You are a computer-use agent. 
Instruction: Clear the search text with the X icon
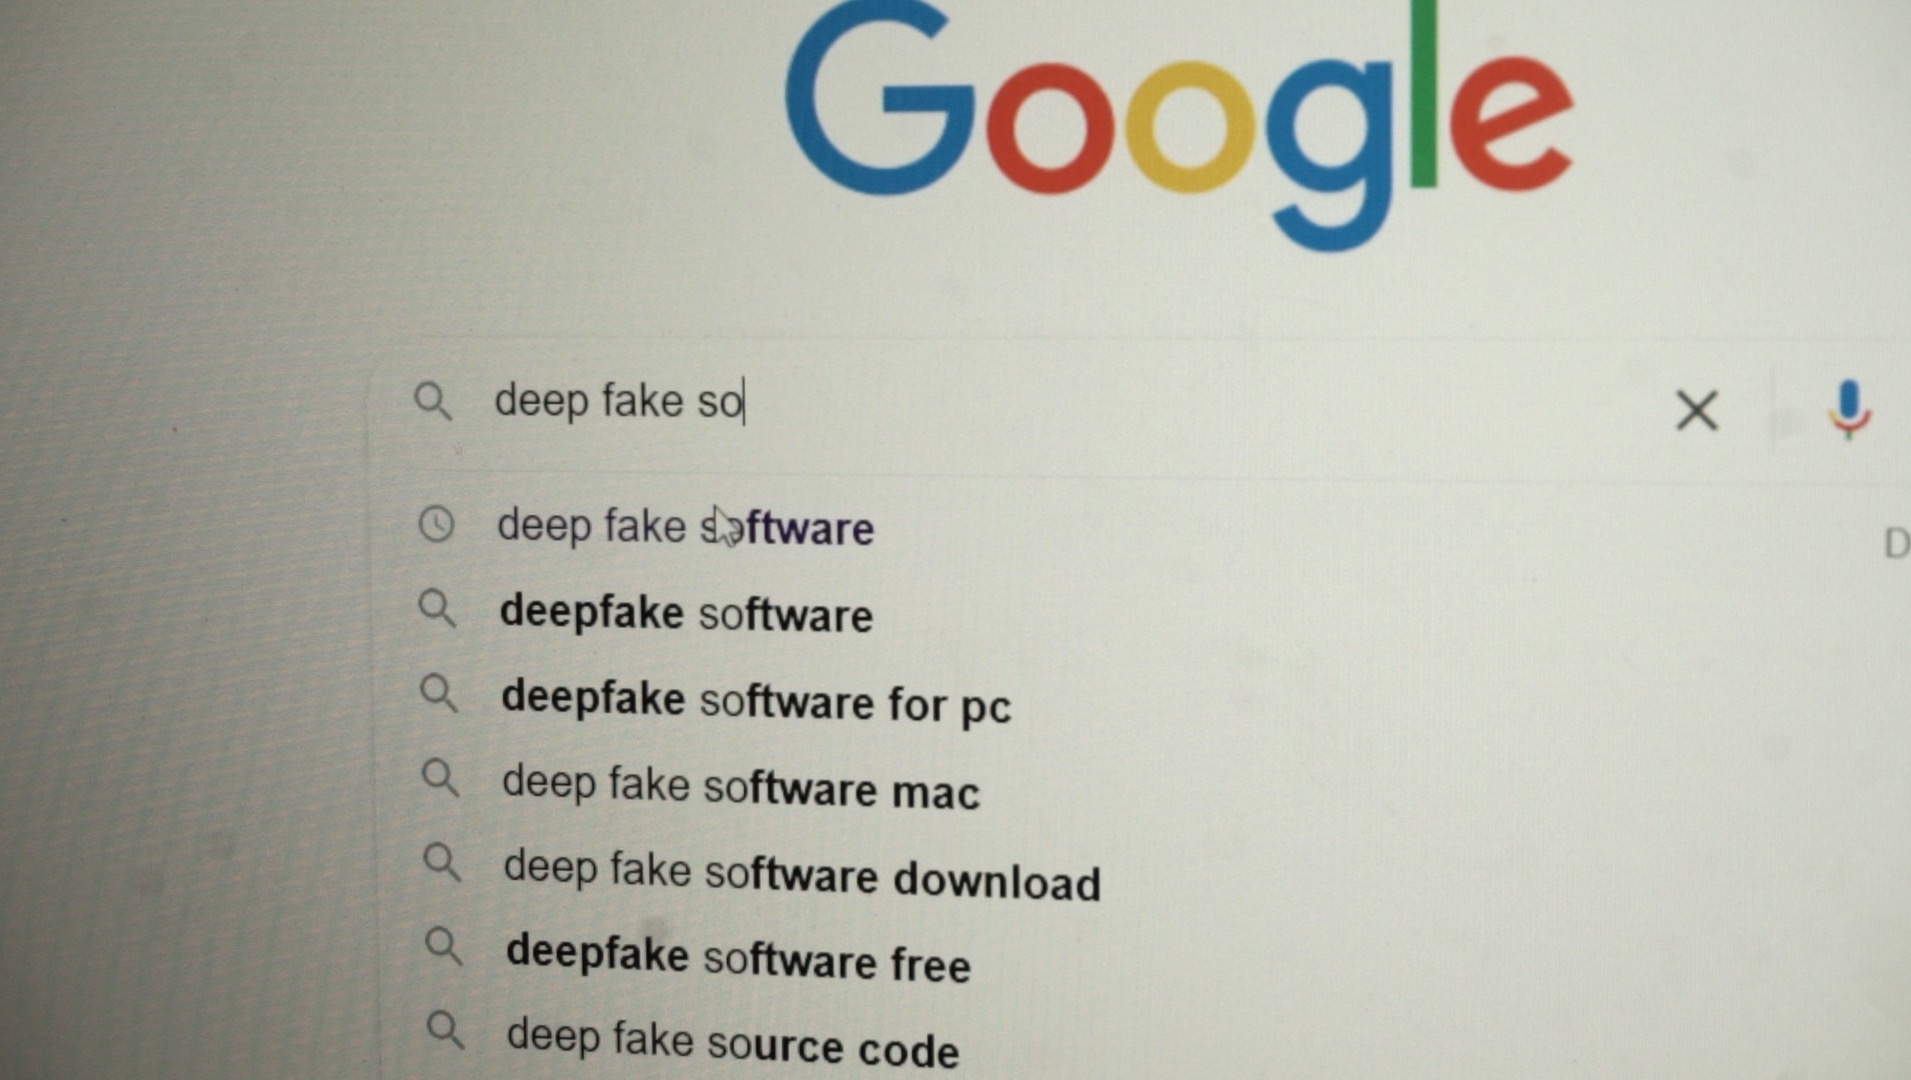click(x=1696, y=411)
